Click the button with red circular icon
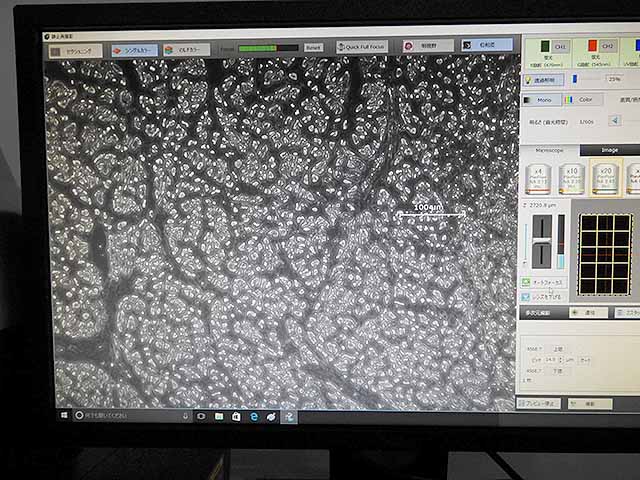 click(x=427, y=46)
